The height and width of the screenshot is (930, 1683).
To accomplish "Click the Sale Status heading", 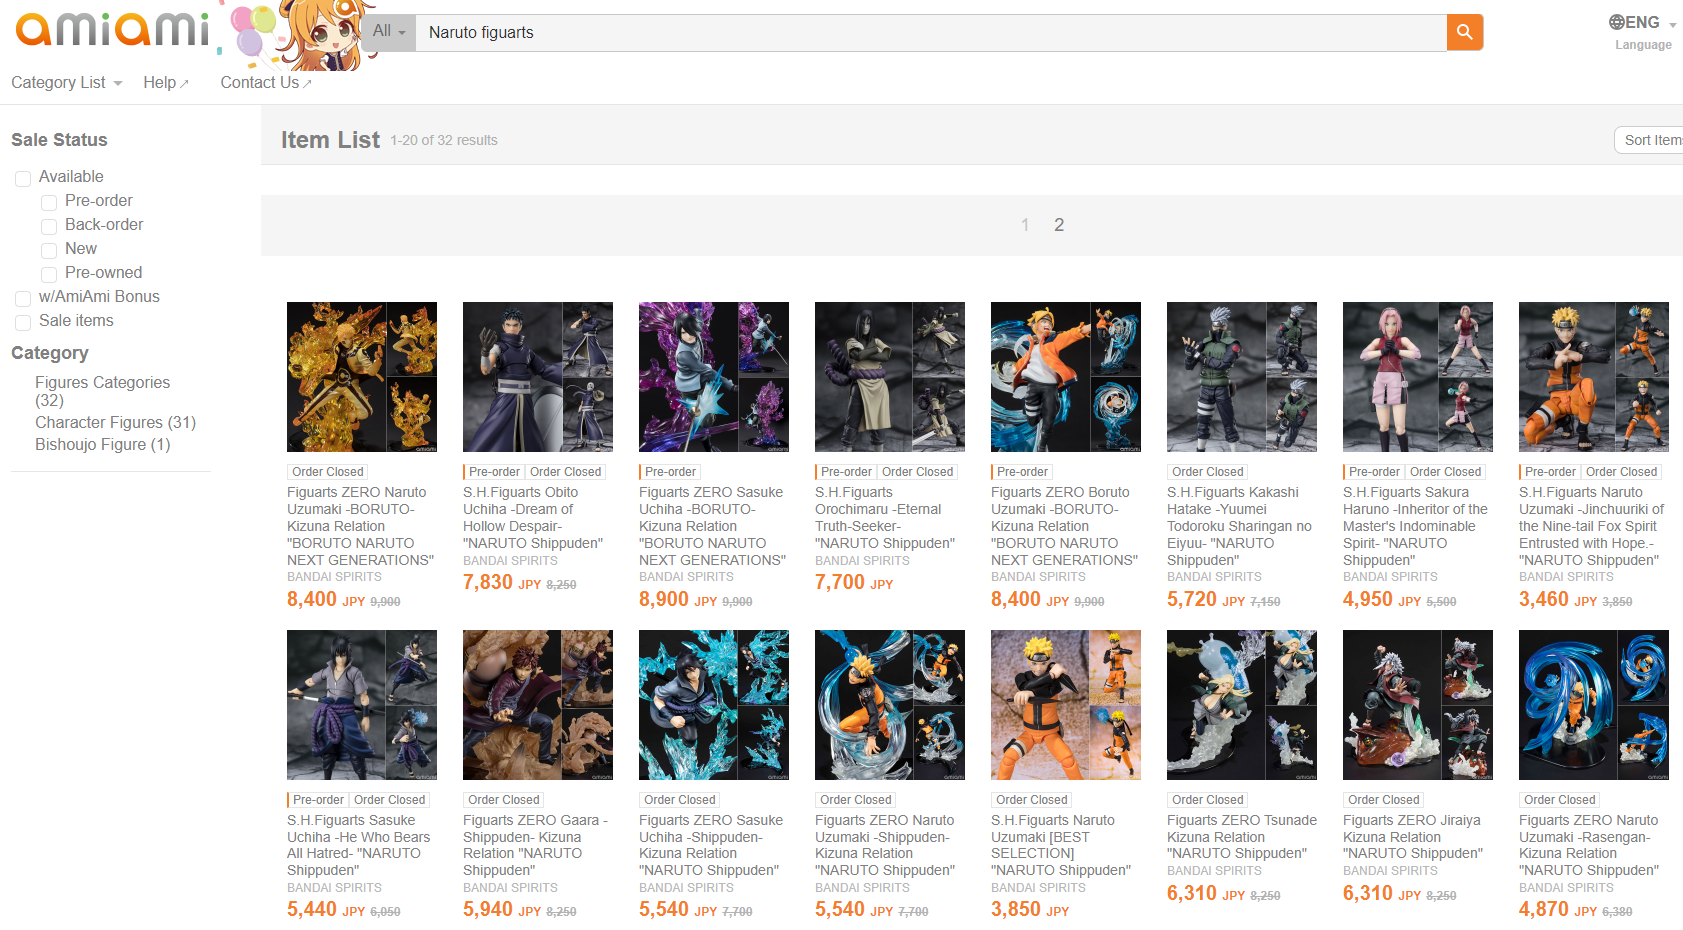I will (x=59, y=140).
